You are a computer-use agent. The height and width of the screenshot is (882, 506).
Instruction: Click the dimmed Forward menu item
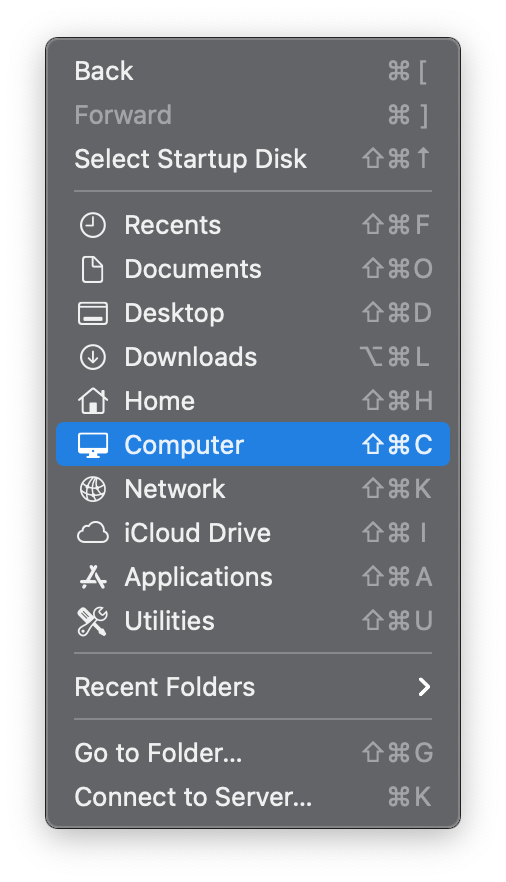[253, 115]
